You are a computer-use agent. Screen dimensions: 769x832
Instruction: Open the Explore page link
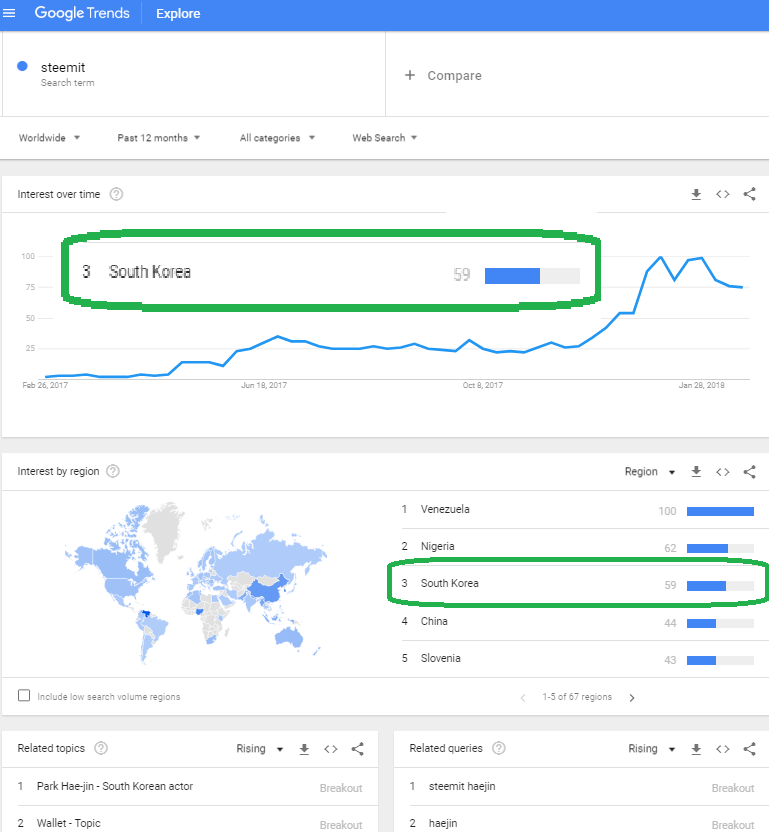(x=178, y=14)
